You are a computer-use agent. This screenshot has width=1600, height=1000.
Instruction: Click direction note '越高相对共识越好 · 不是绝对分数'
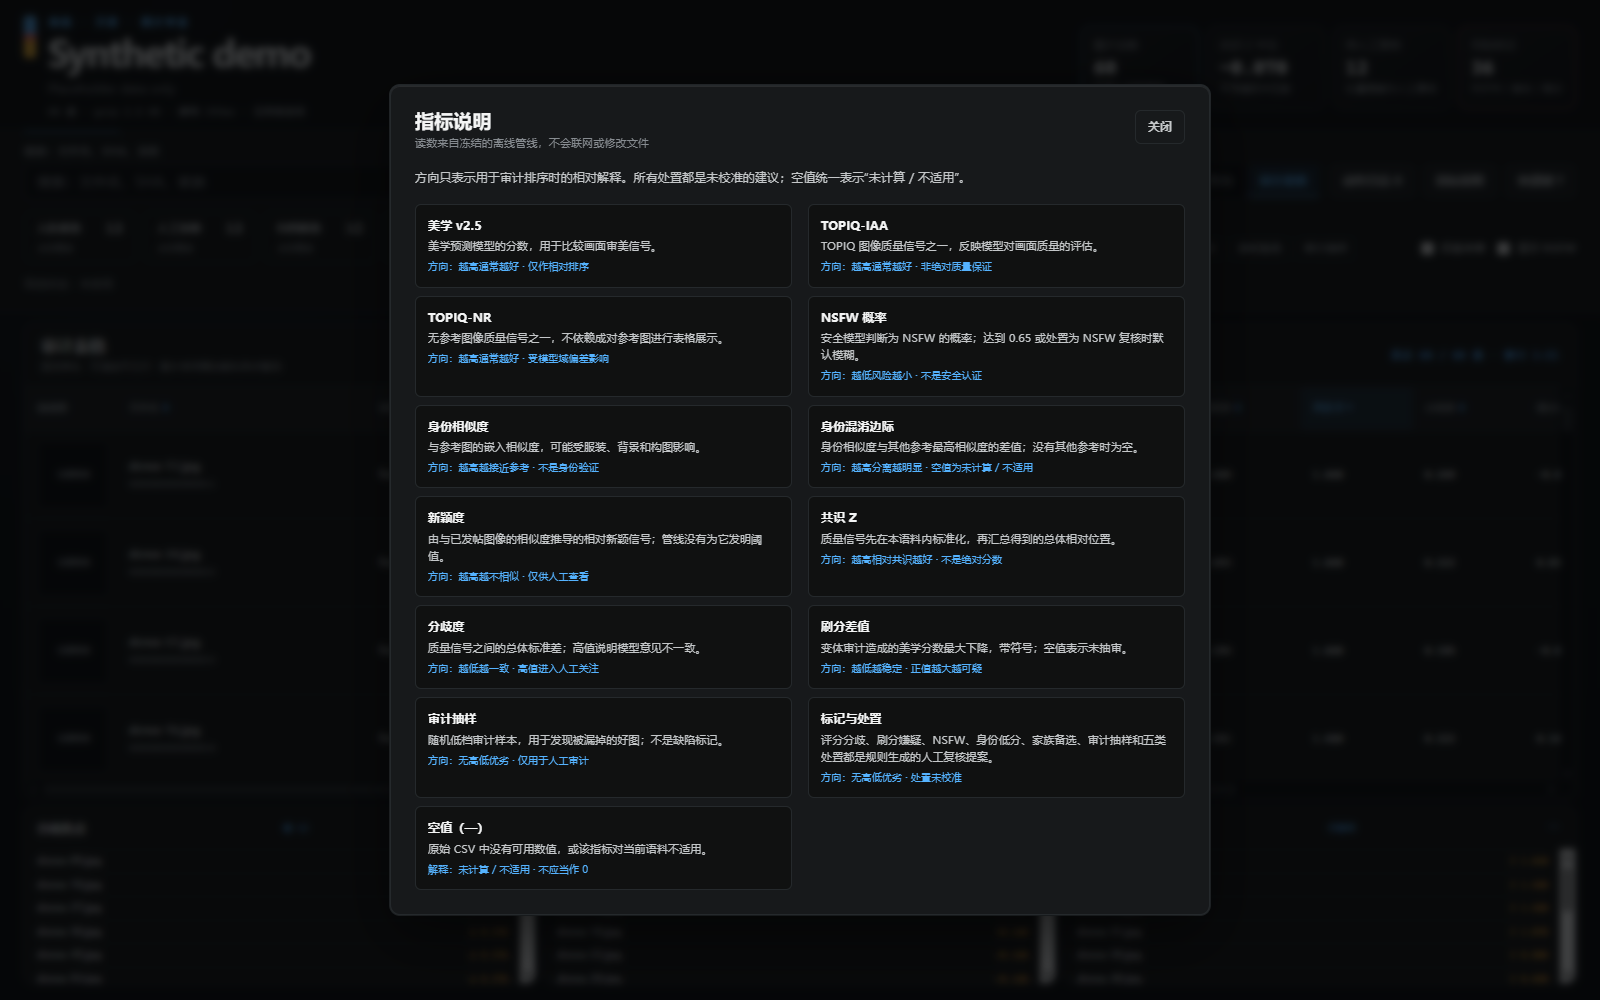click(x=926, y=560)
